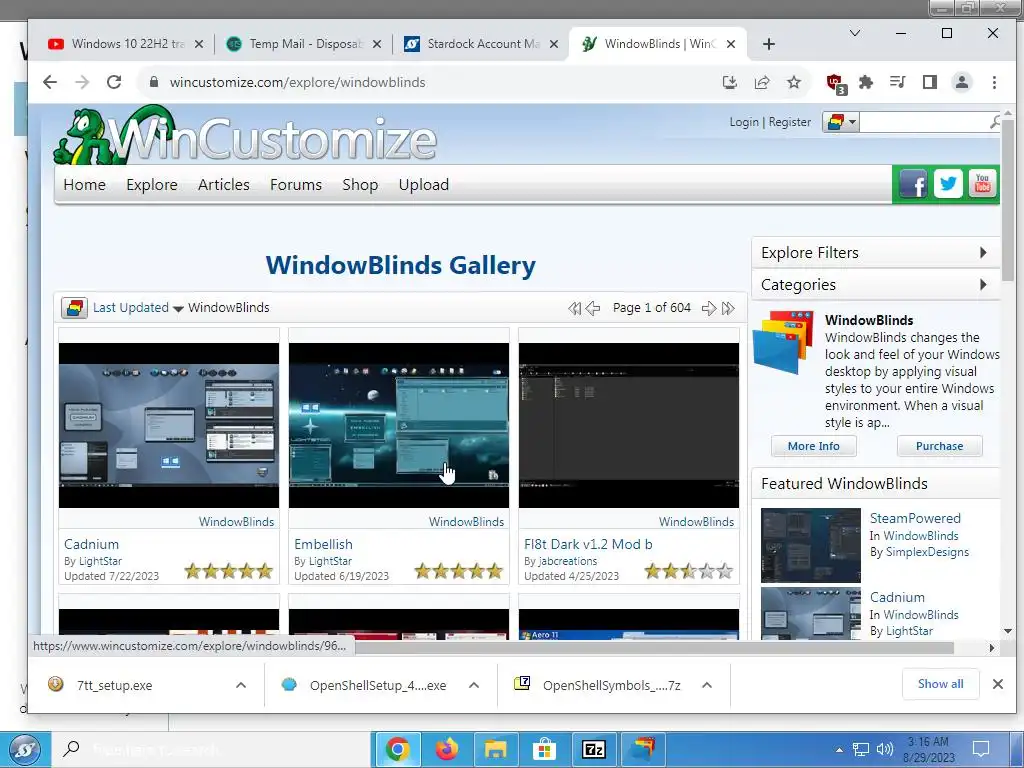This screenshot has width=1024, height=768.
Task: Open the media control icon in toolbar
Action: [x=898, y=82]
